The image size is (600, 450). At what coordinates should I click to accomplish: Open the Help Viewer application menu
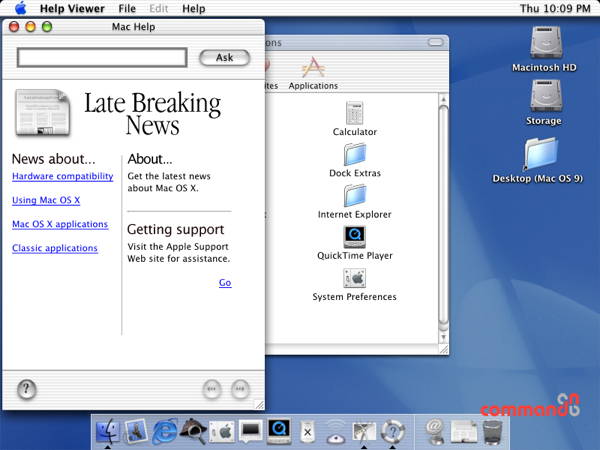(x=72, y=8)
